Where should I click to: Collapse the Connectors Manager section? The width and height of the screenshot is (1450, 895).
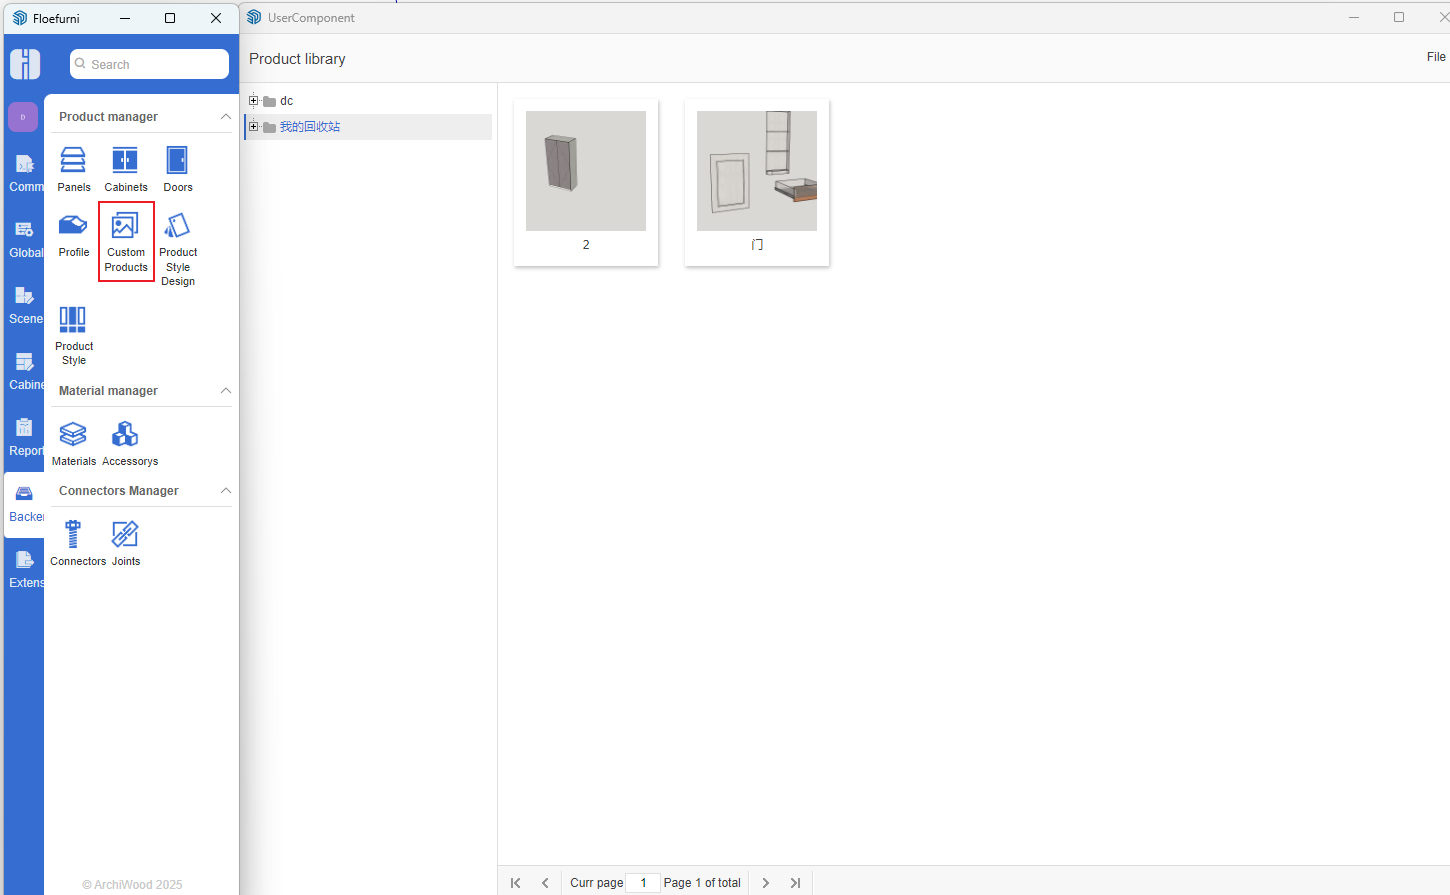[225, 491]
